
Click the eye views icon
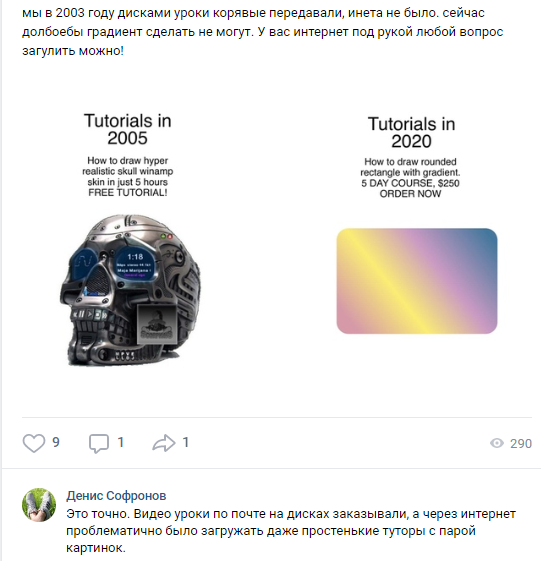(x=497, y=443)
